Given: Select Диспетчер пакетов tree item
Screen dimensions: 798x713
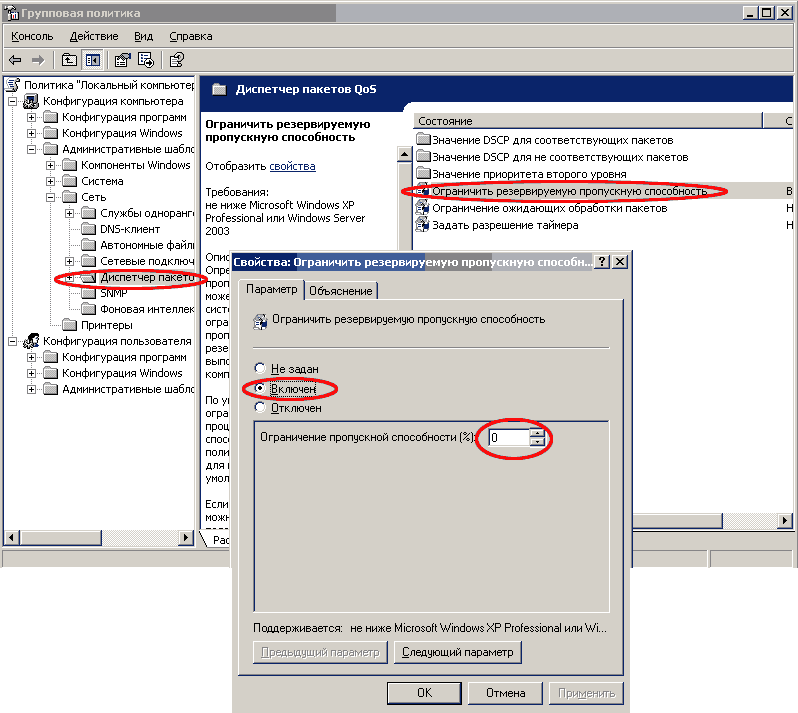Looking at the screenshot, I should [x=147, y=277].
